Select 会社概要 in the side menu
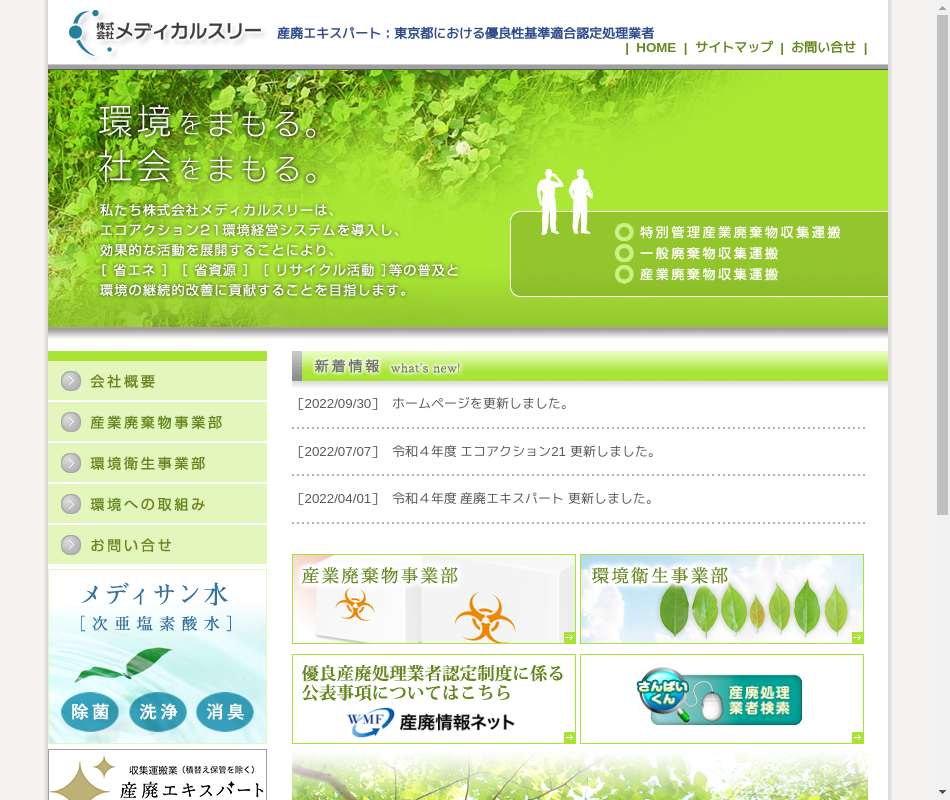 (158, 381)
